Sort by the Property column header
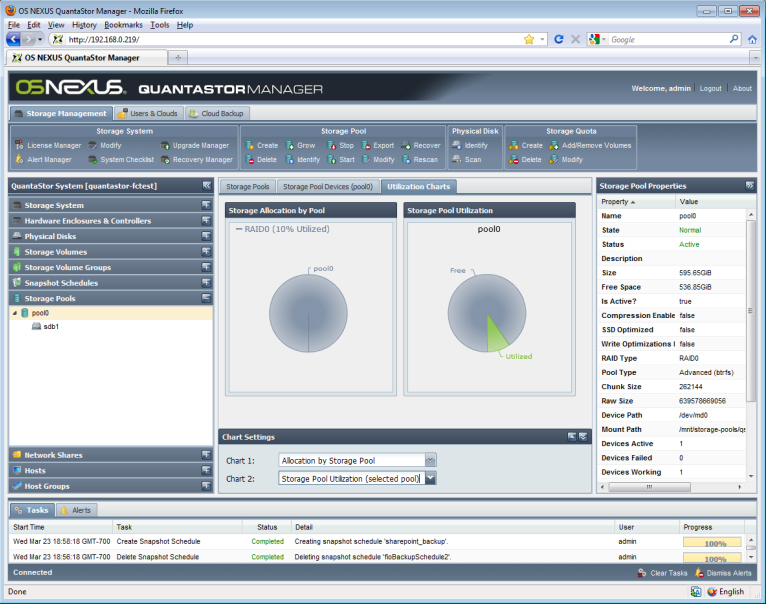The width and height of the screenshot is (766, 604). tap(636, 202)
